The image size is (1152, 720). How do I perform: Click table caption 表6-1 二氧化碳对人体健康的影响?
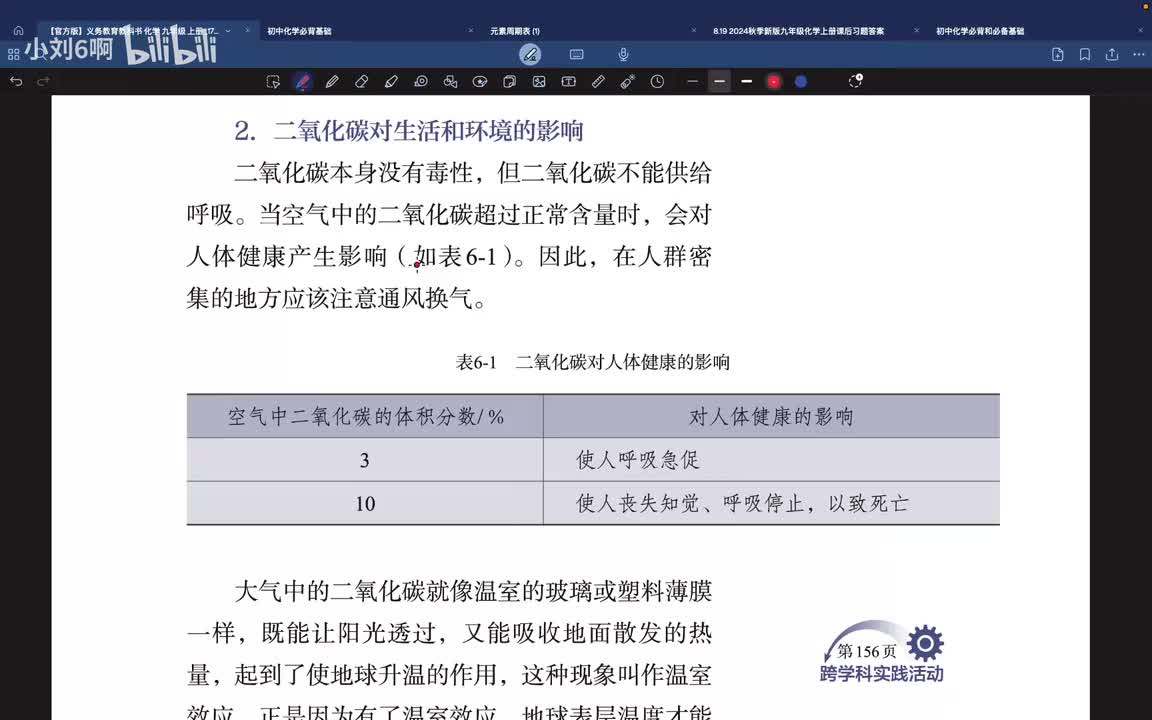tap(593, 362)
